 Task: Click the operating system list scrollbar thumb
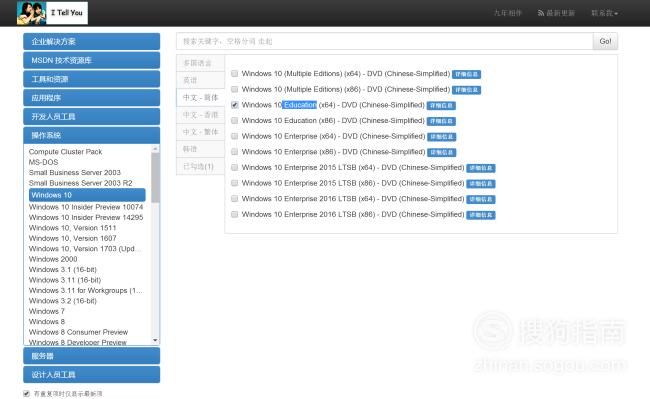point(155,177)
